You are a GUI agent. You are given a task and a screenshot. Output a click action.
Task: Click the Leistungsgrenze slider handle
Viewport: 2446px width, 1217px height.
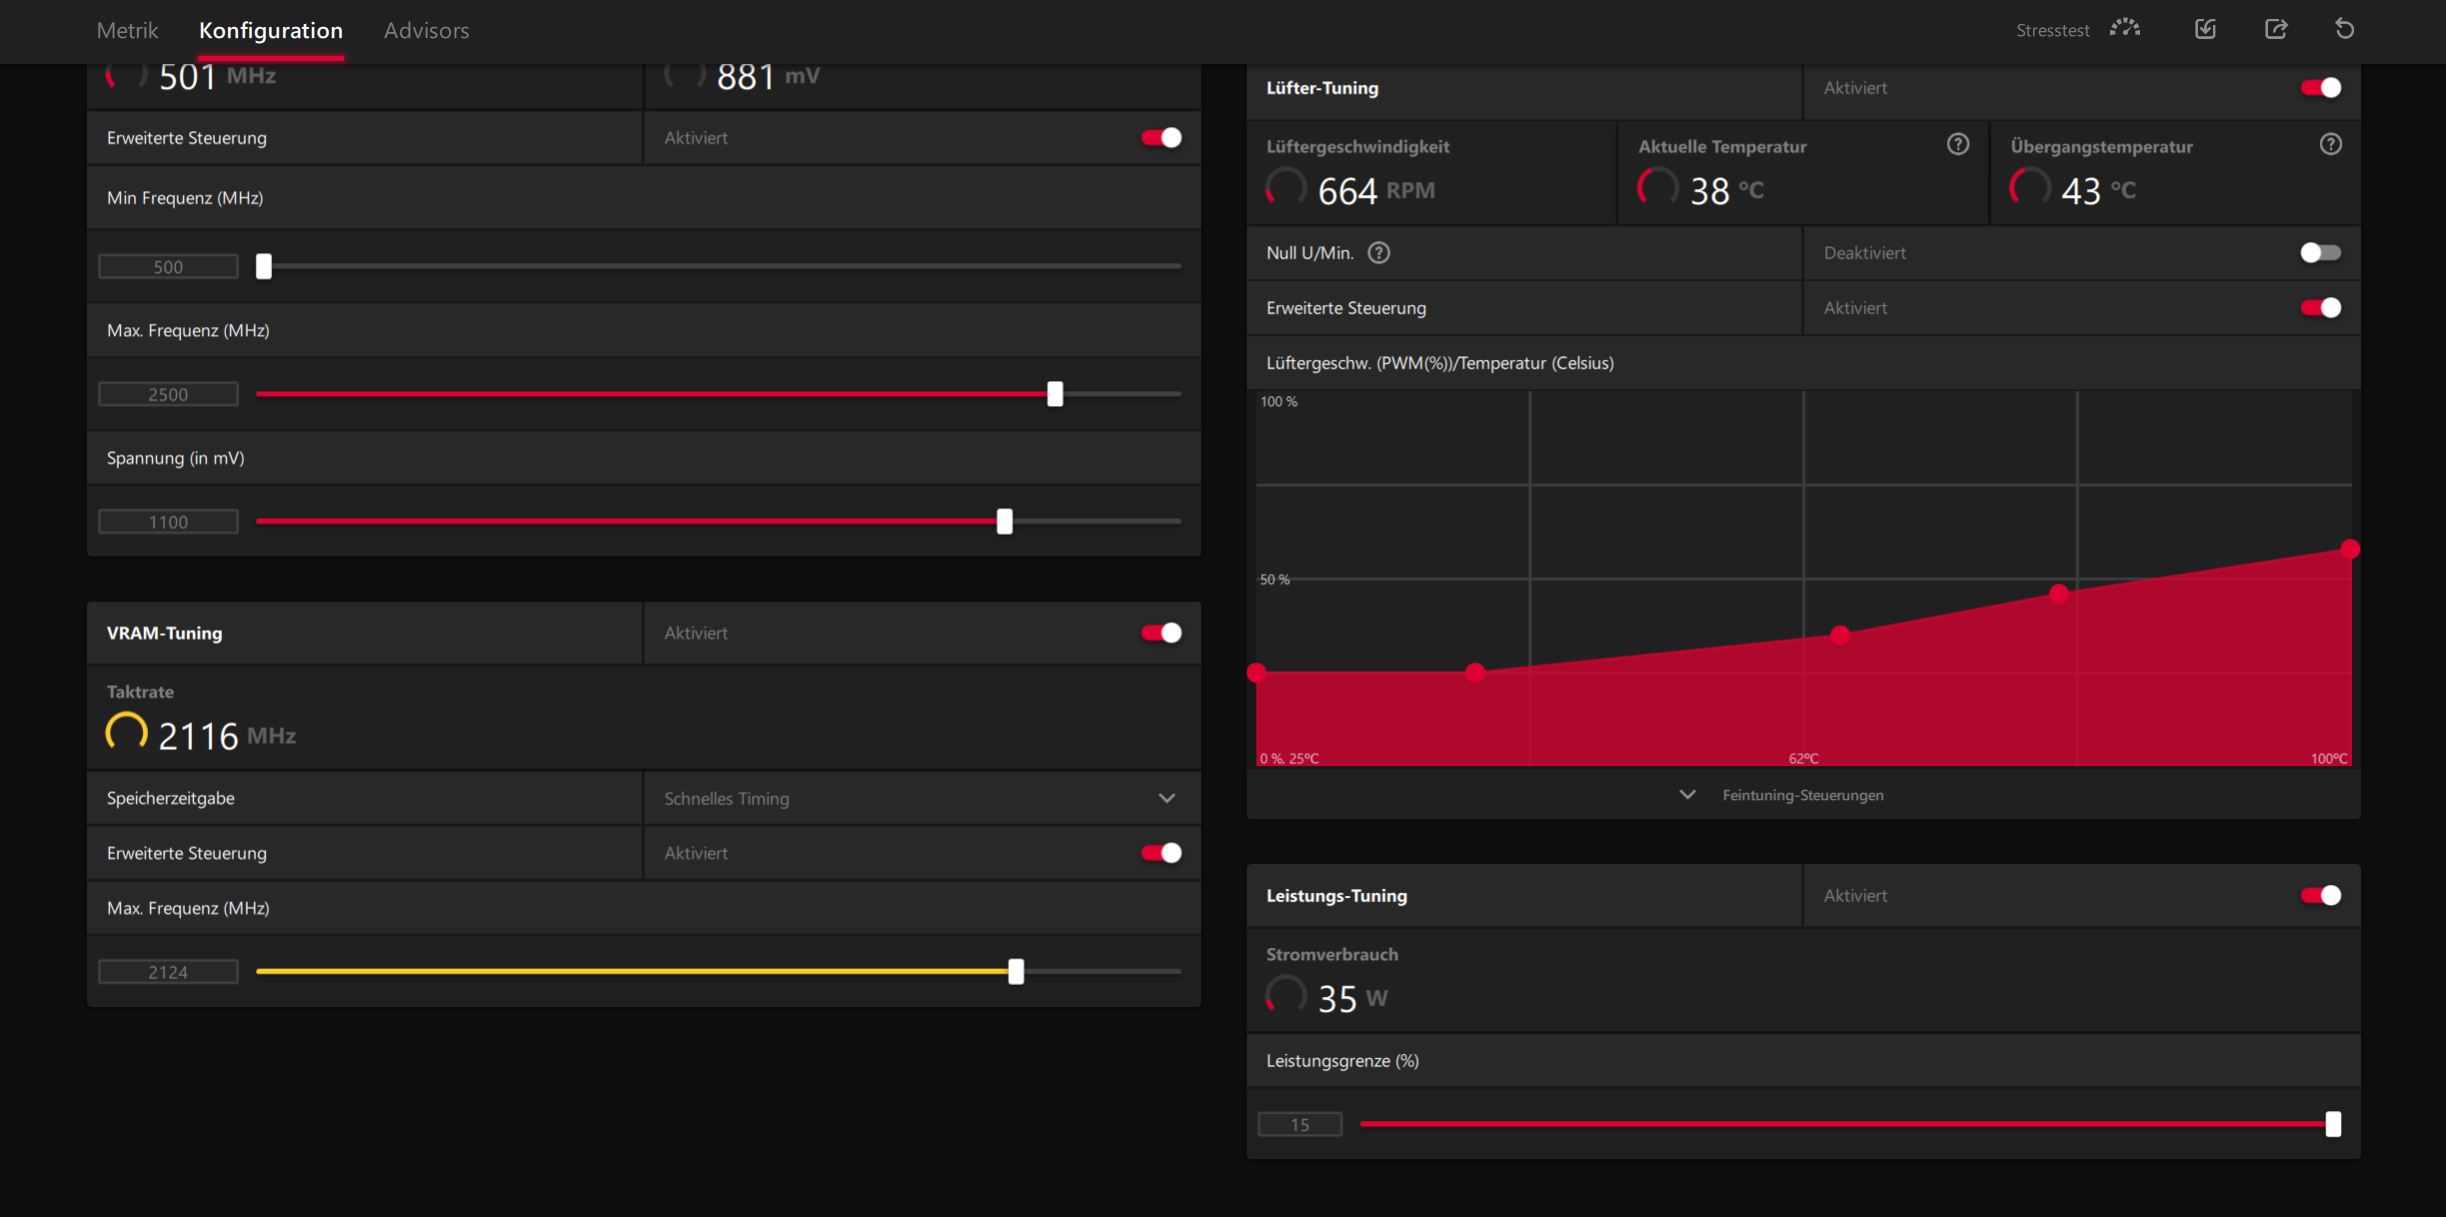click(x=2333, y=1124)
